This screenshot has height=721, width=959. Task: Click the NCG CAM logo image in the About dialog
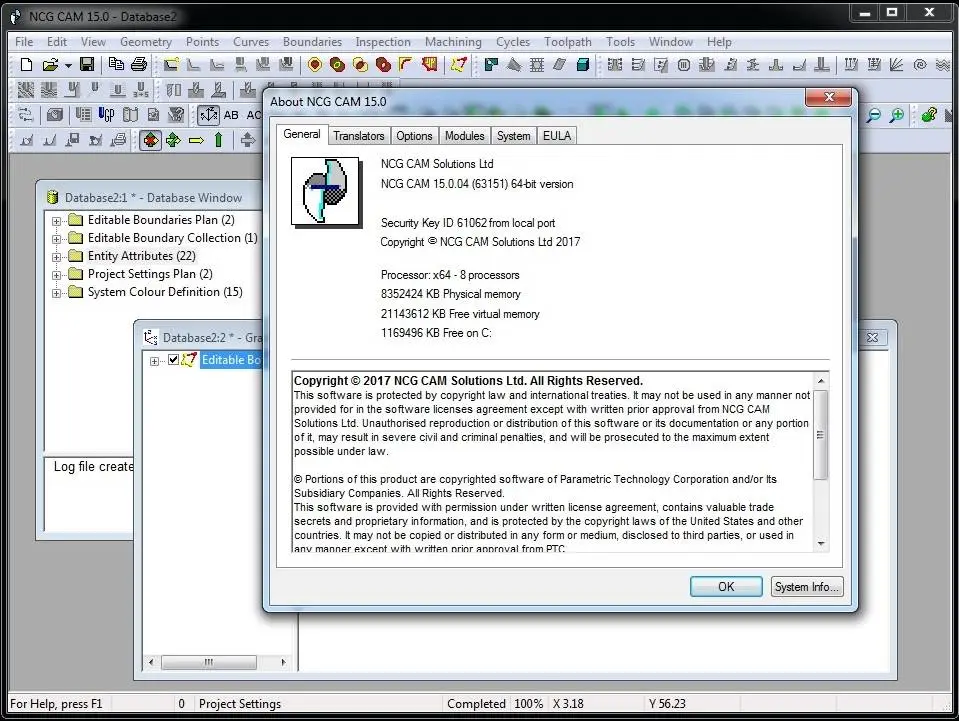click(325, 191)
